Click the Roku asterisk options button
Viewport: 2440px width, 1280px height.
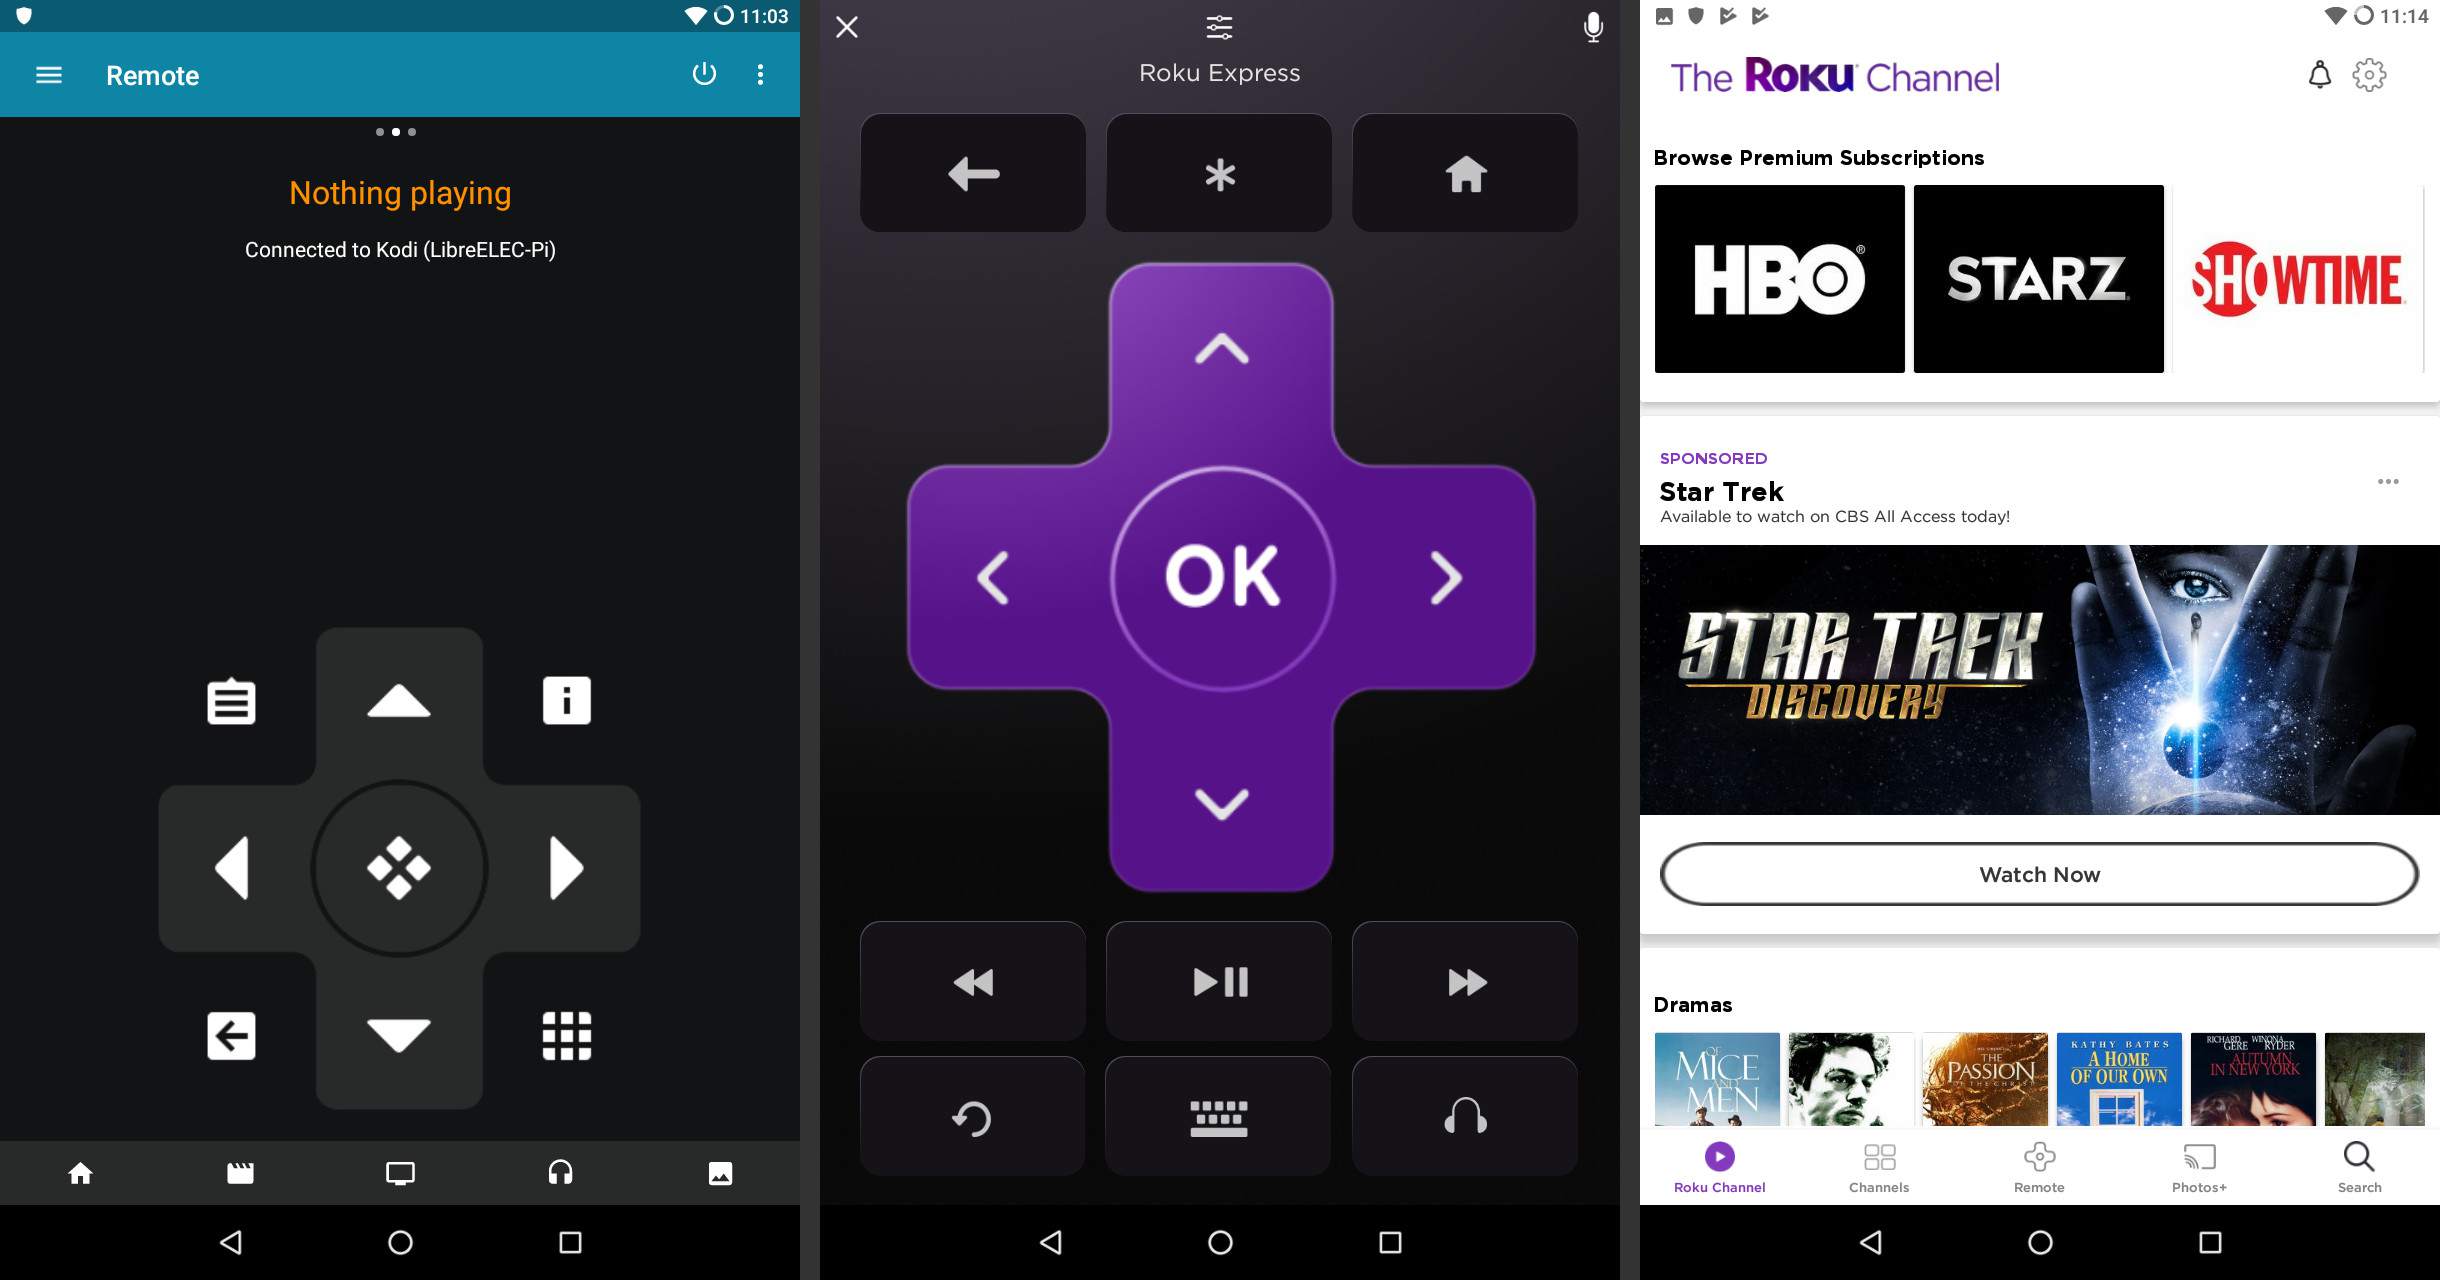tap(1218, 173)
